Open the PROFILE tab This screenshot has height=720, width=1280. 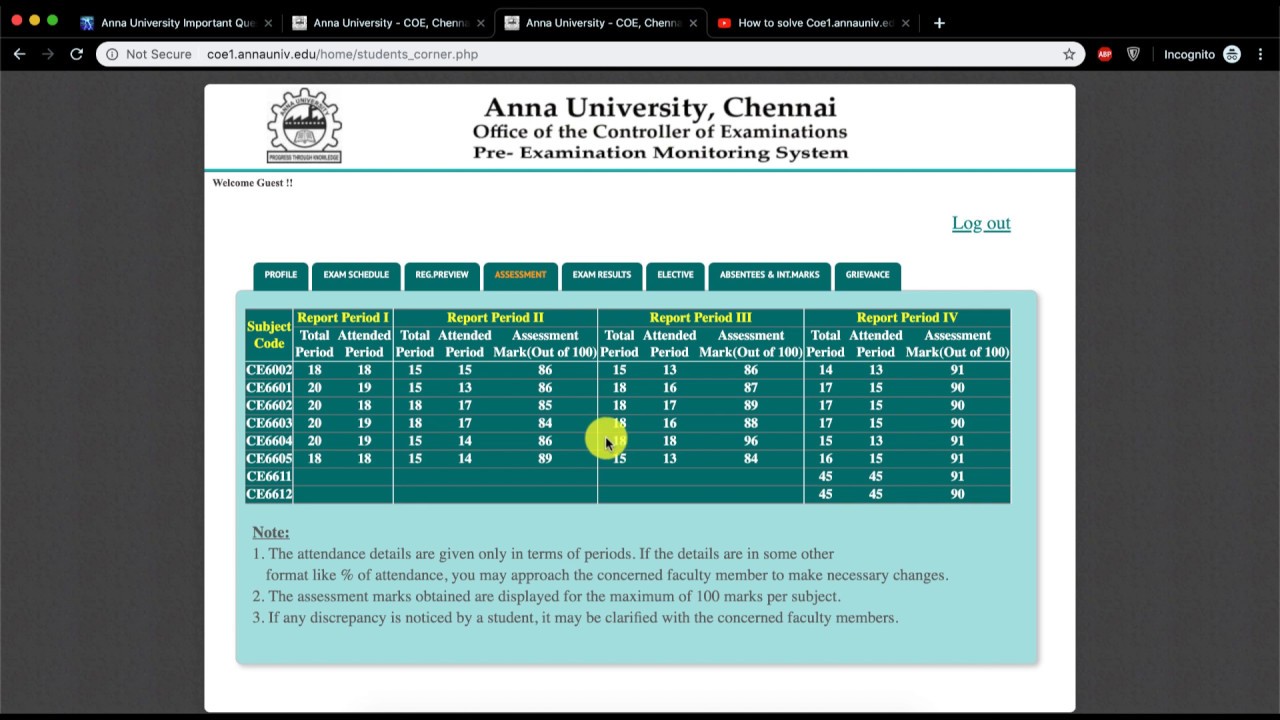tap(281, 275)
